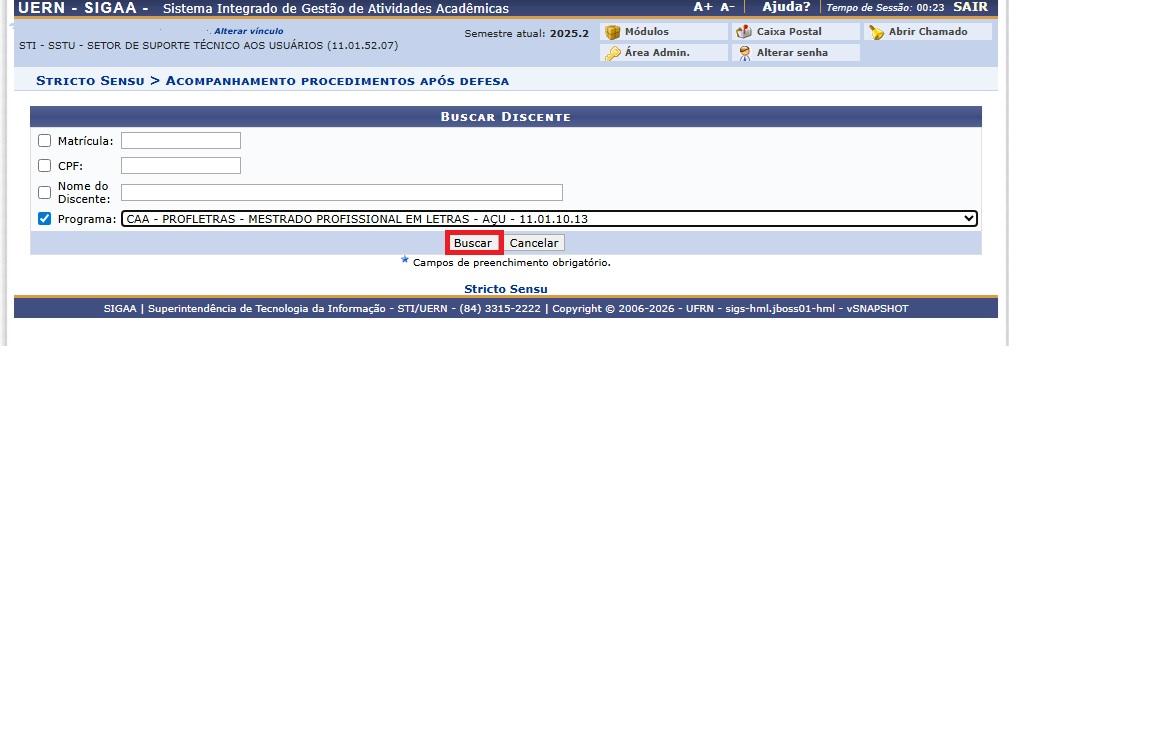This screenshot has width=1152, height=729.
Task: Open the Ajuda? help menu
Action: 786,7
